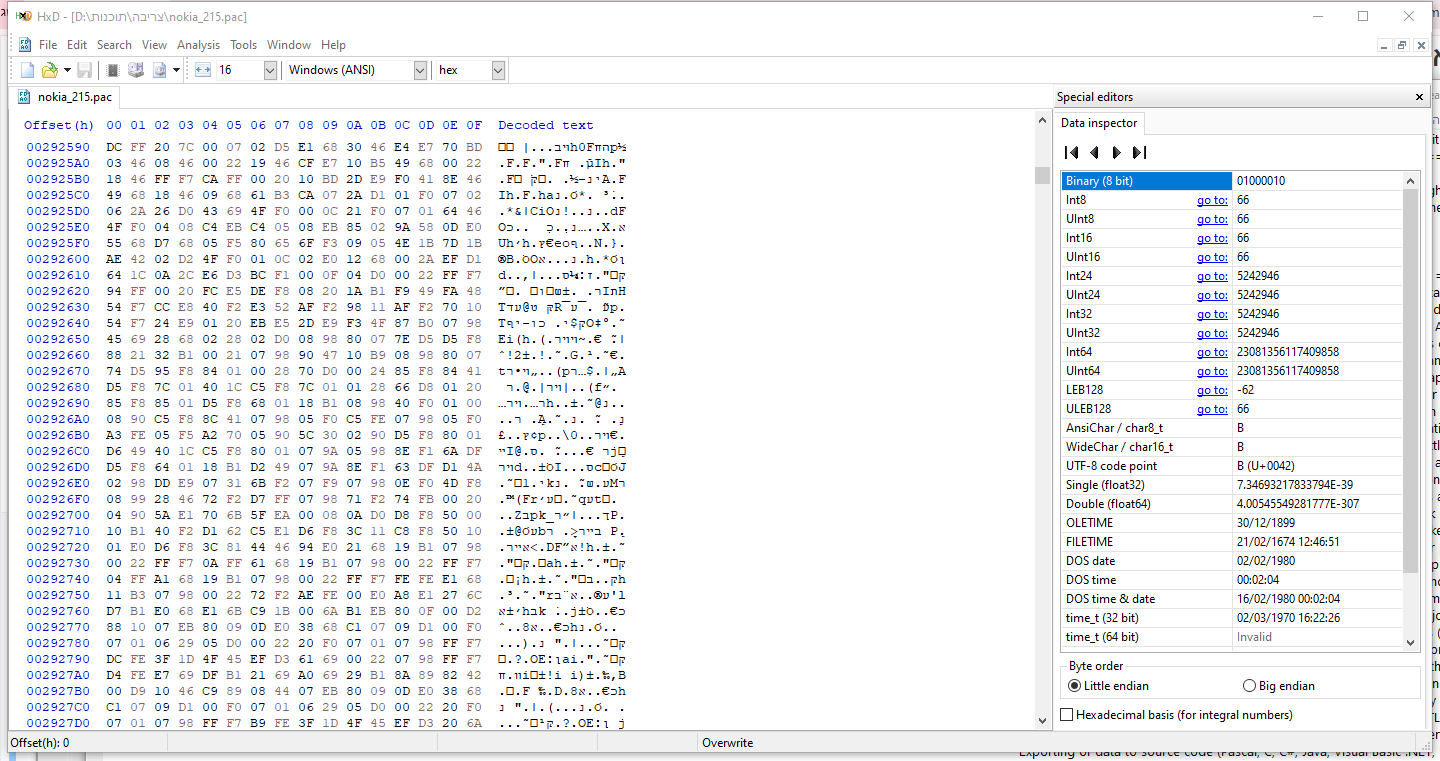Screen dimensions: 1440x761
Task: Click the Offset(h): 0 status bar entry
Action: click(x=39, y=743)
